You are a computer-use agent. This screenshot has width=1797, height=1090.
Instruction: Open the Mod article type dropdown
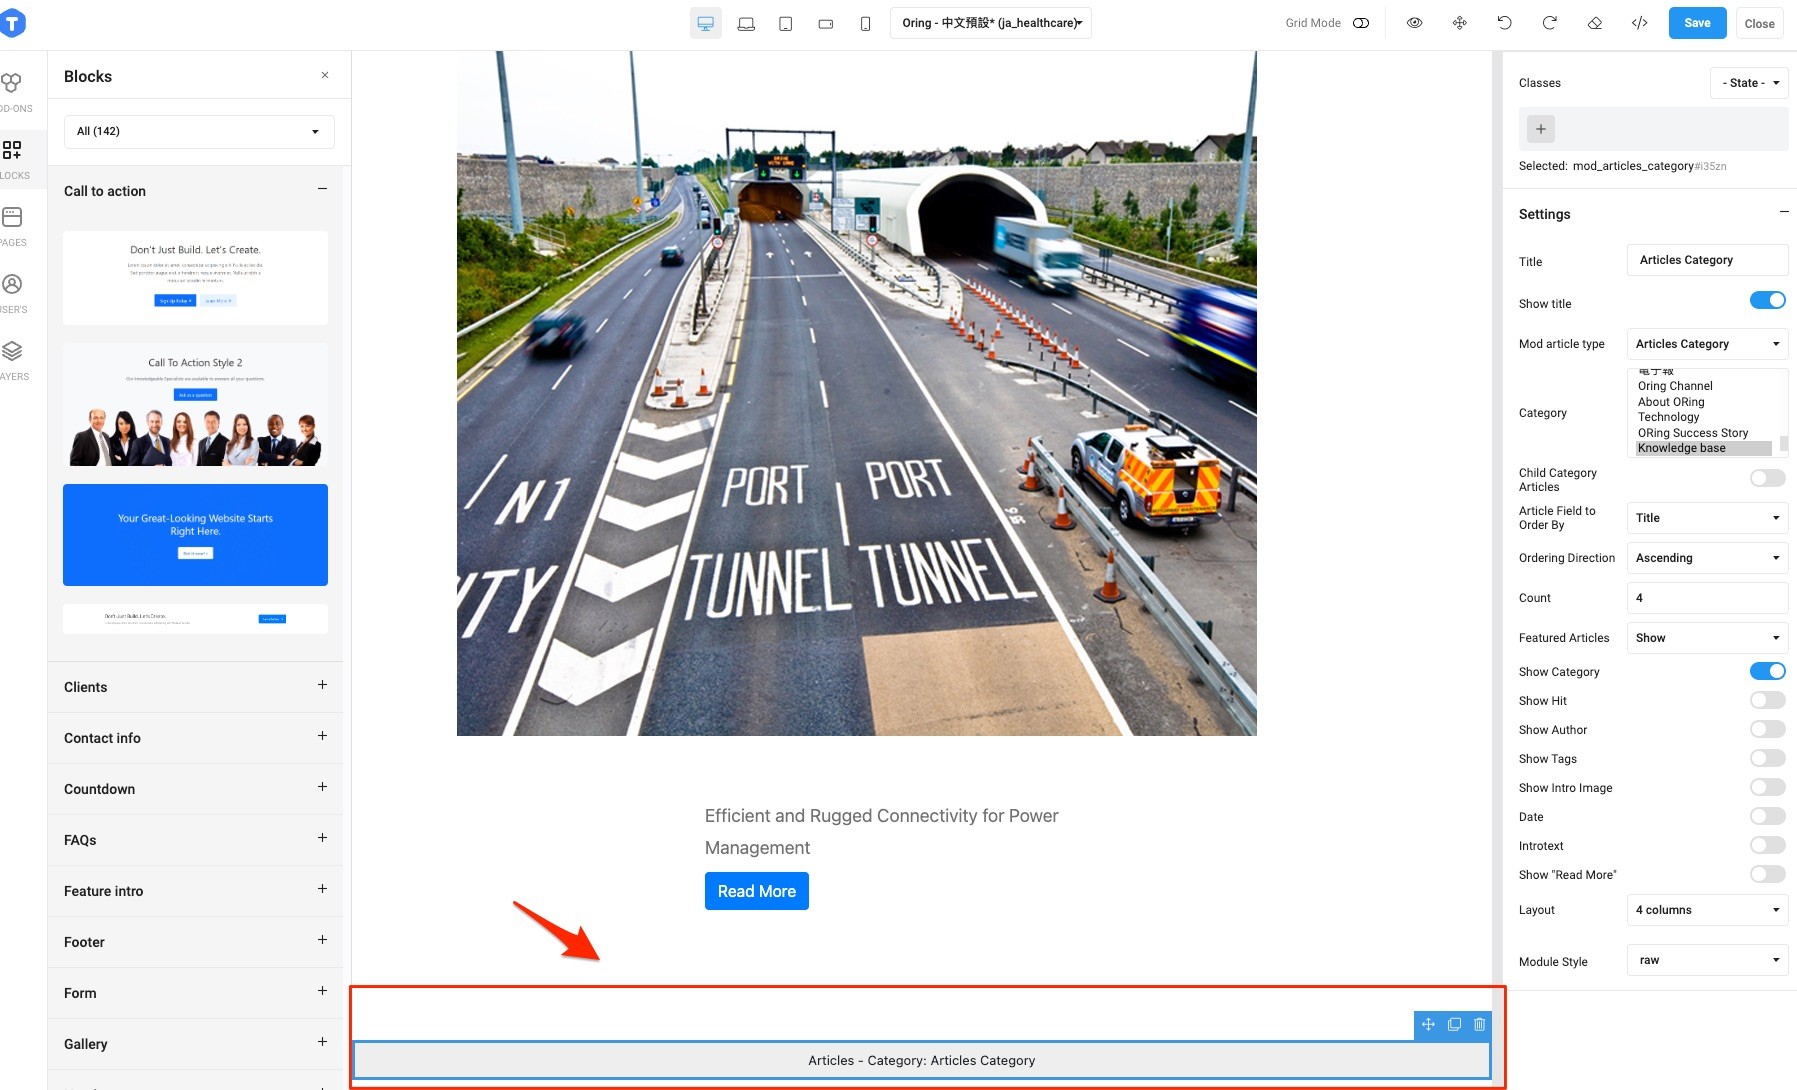pos(1707,344)
